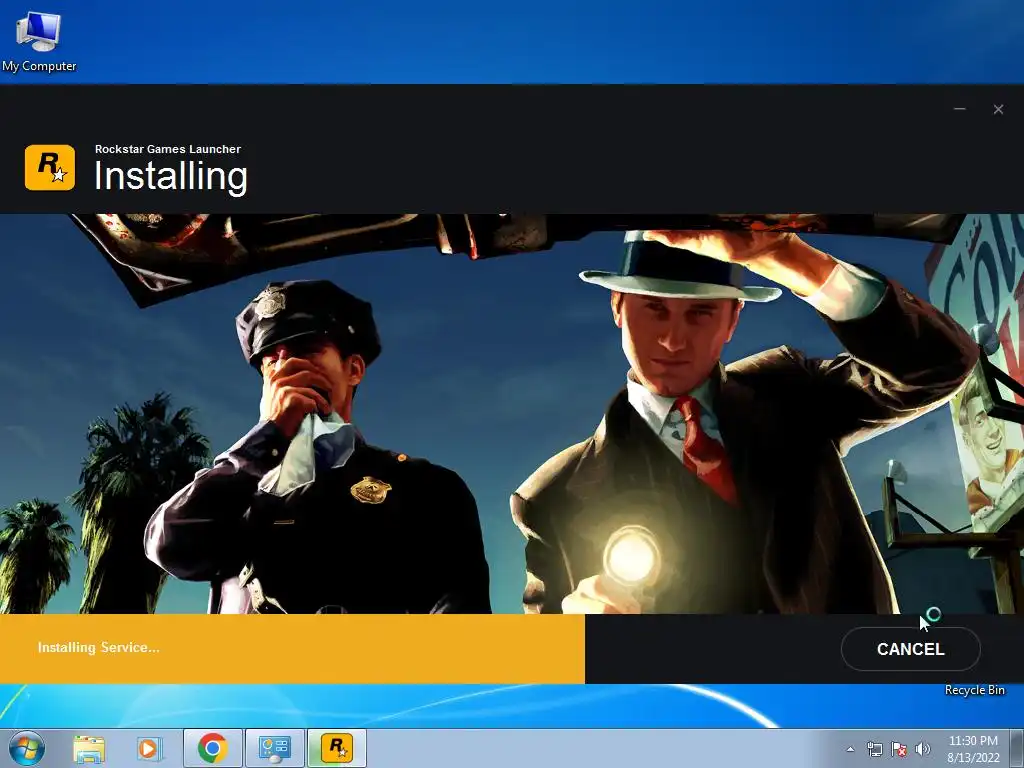Click the L.A. Noire artwork image
Screen dimensions: 1024x768
click(512, 414)
